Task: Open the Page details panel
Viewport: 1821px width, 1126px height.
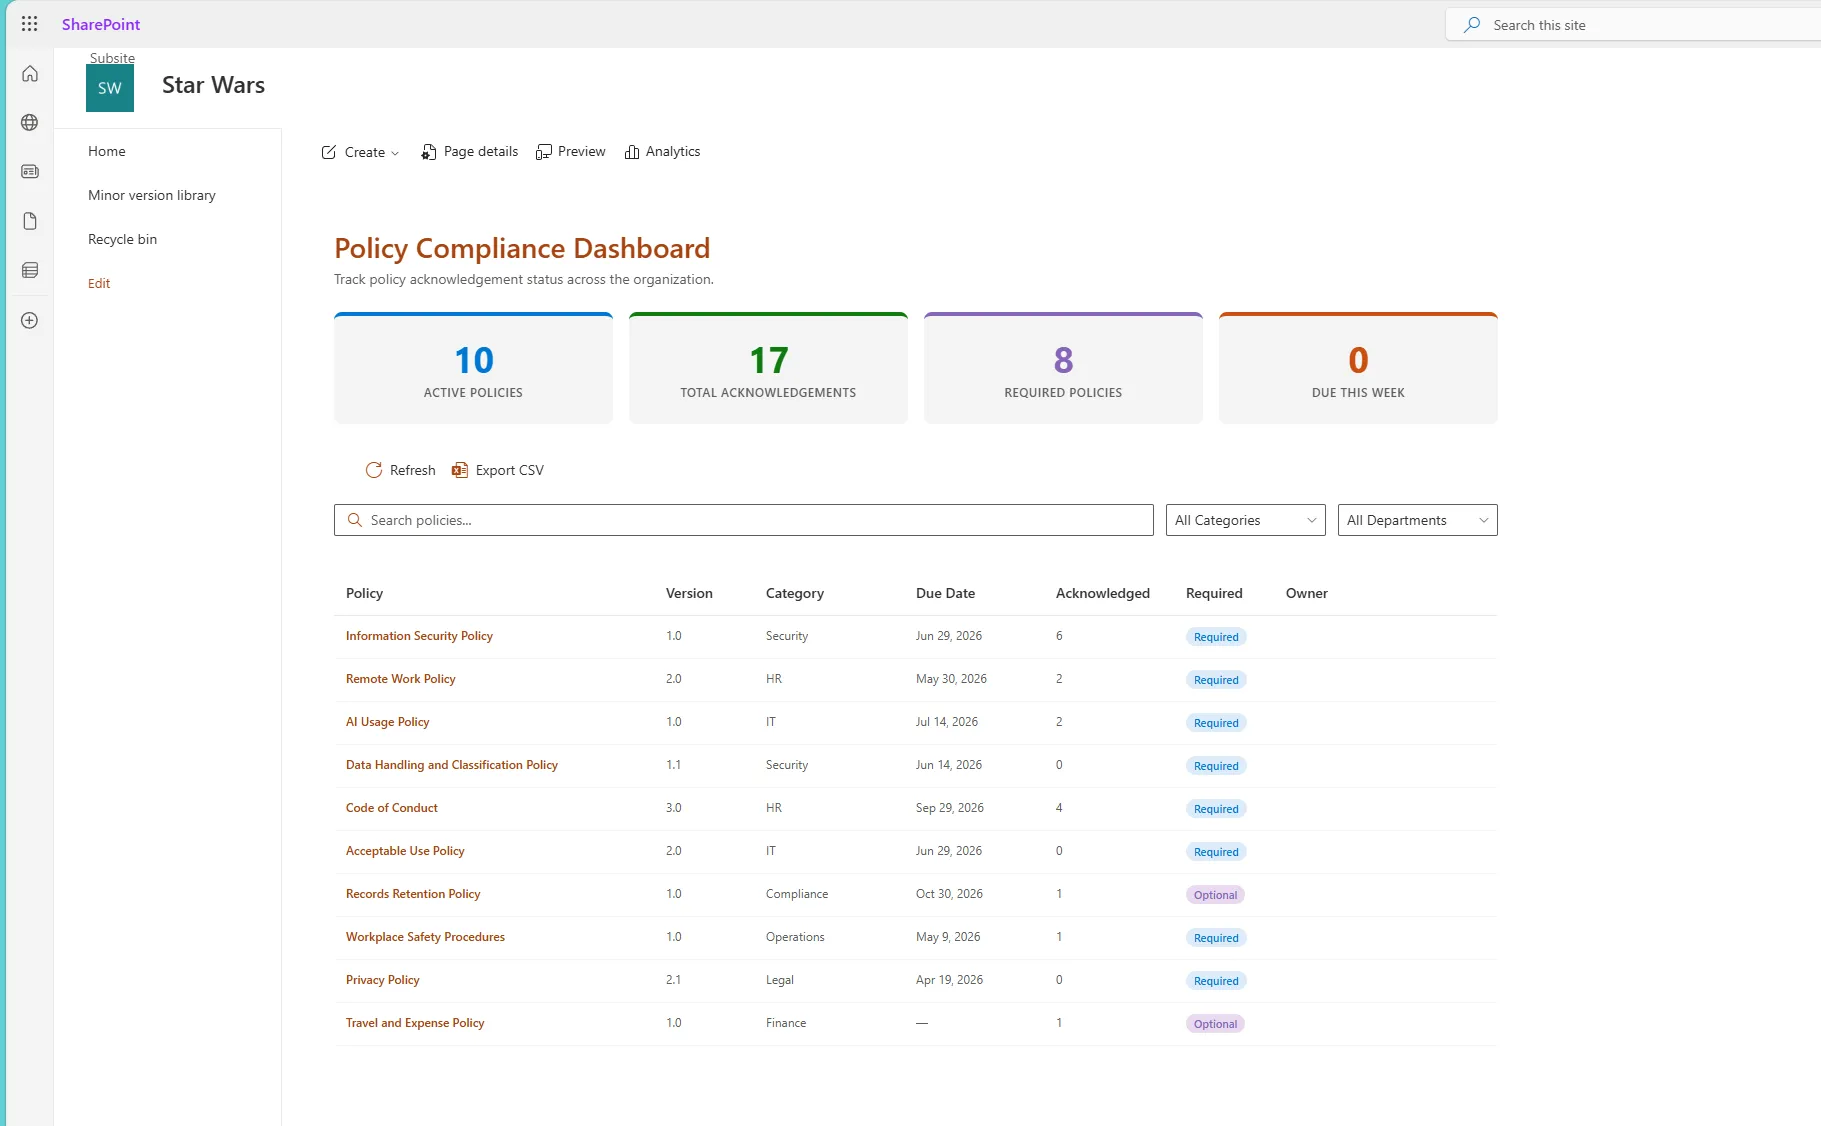Action: tap(469, 151)
